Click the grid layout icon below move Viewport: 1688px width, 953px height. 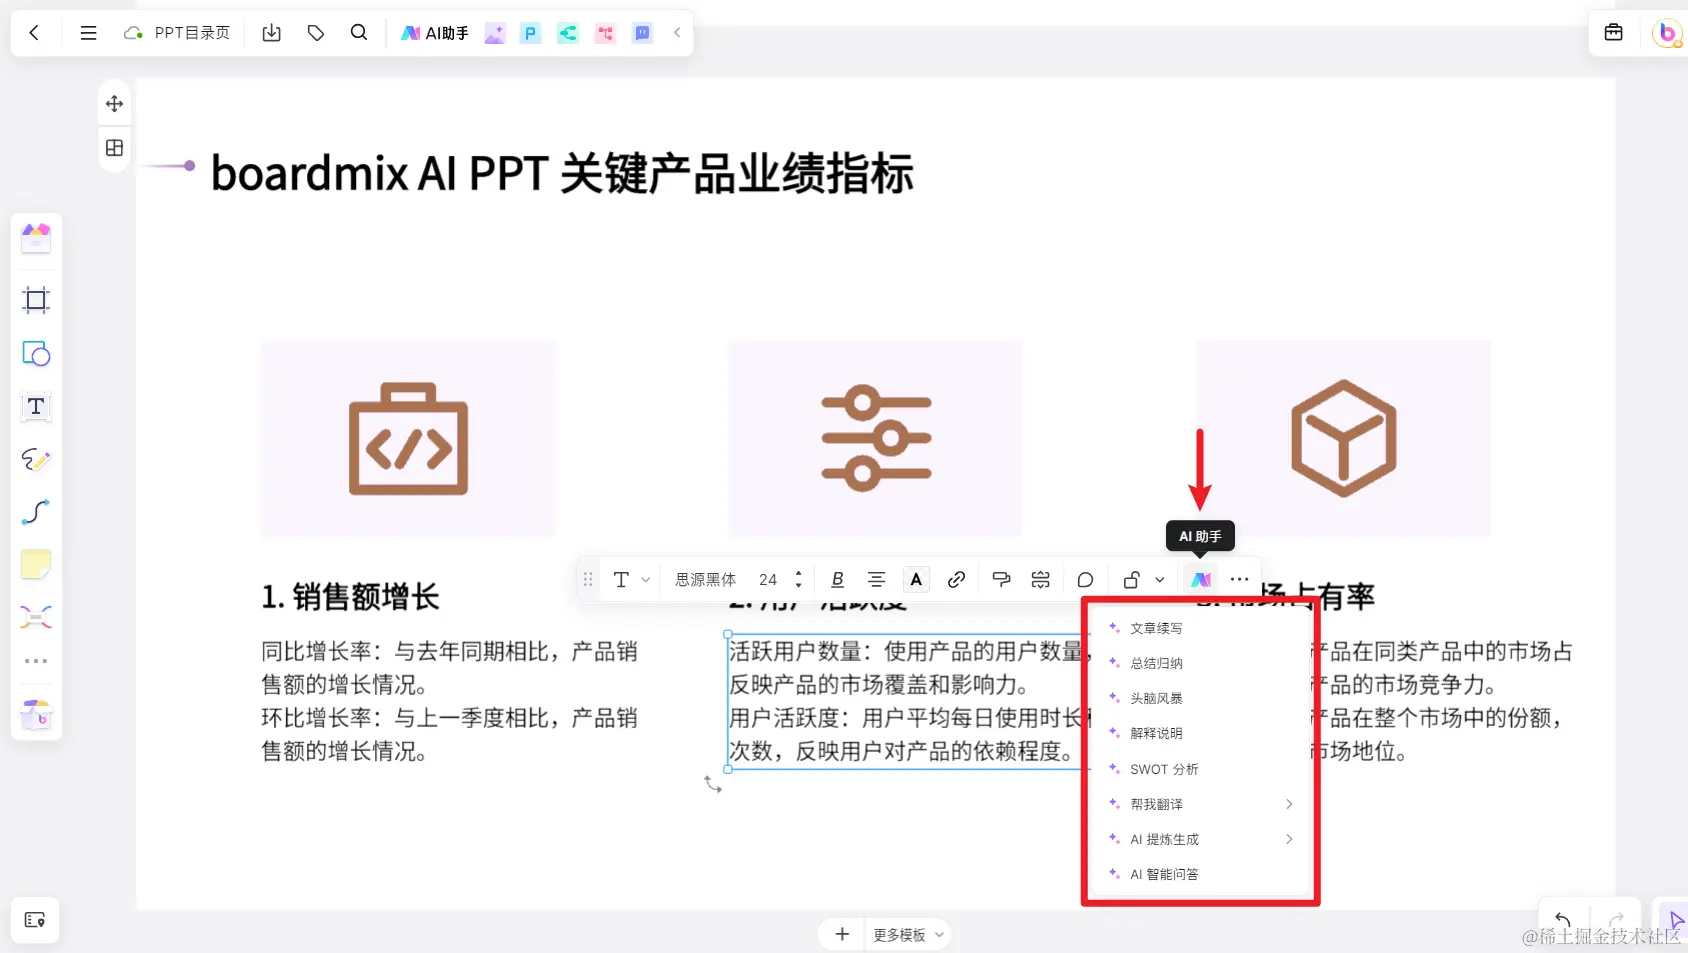pyautogui.click(x=114, y=148)
